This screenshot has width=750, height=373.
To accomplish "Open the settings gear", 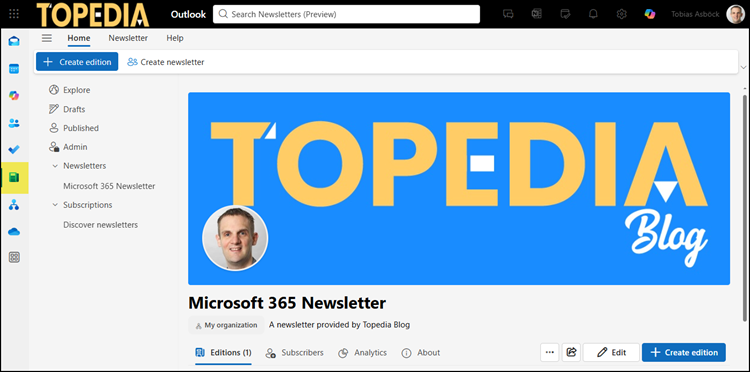I will point(621,14).
